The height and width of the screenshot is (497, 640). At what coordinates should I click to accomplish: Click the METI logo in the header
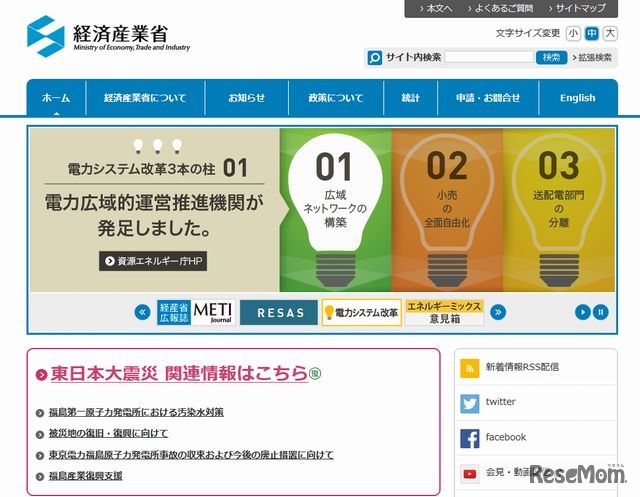tap(109, 37)
